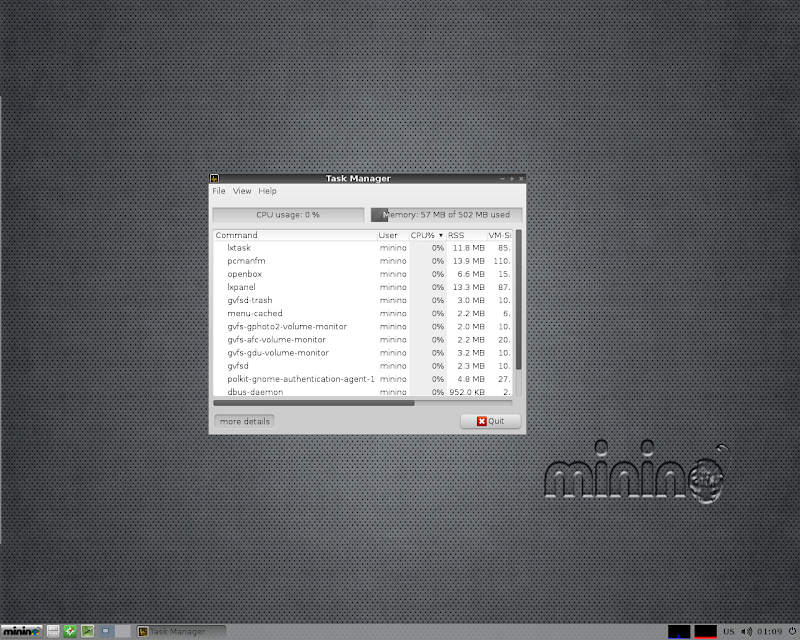Image resolution: width=800 pixels, height=640 pixels.
Task: Click the horizontal scrollbar of process list
Action: 314,403
